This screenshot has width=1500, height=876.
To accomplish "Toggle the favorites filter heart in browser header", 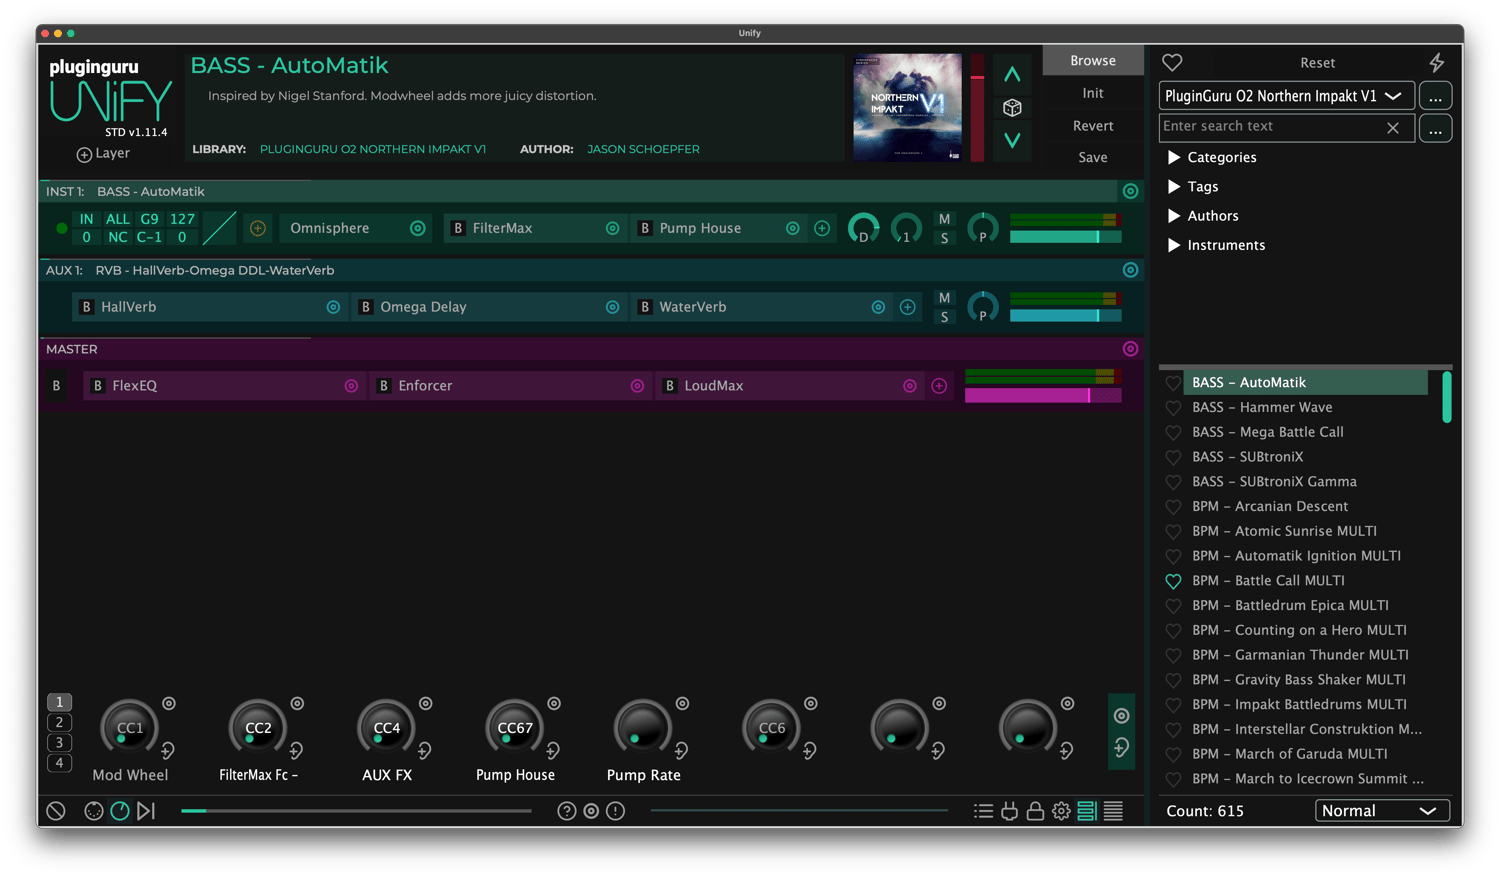I will [x=1172, y=62].
